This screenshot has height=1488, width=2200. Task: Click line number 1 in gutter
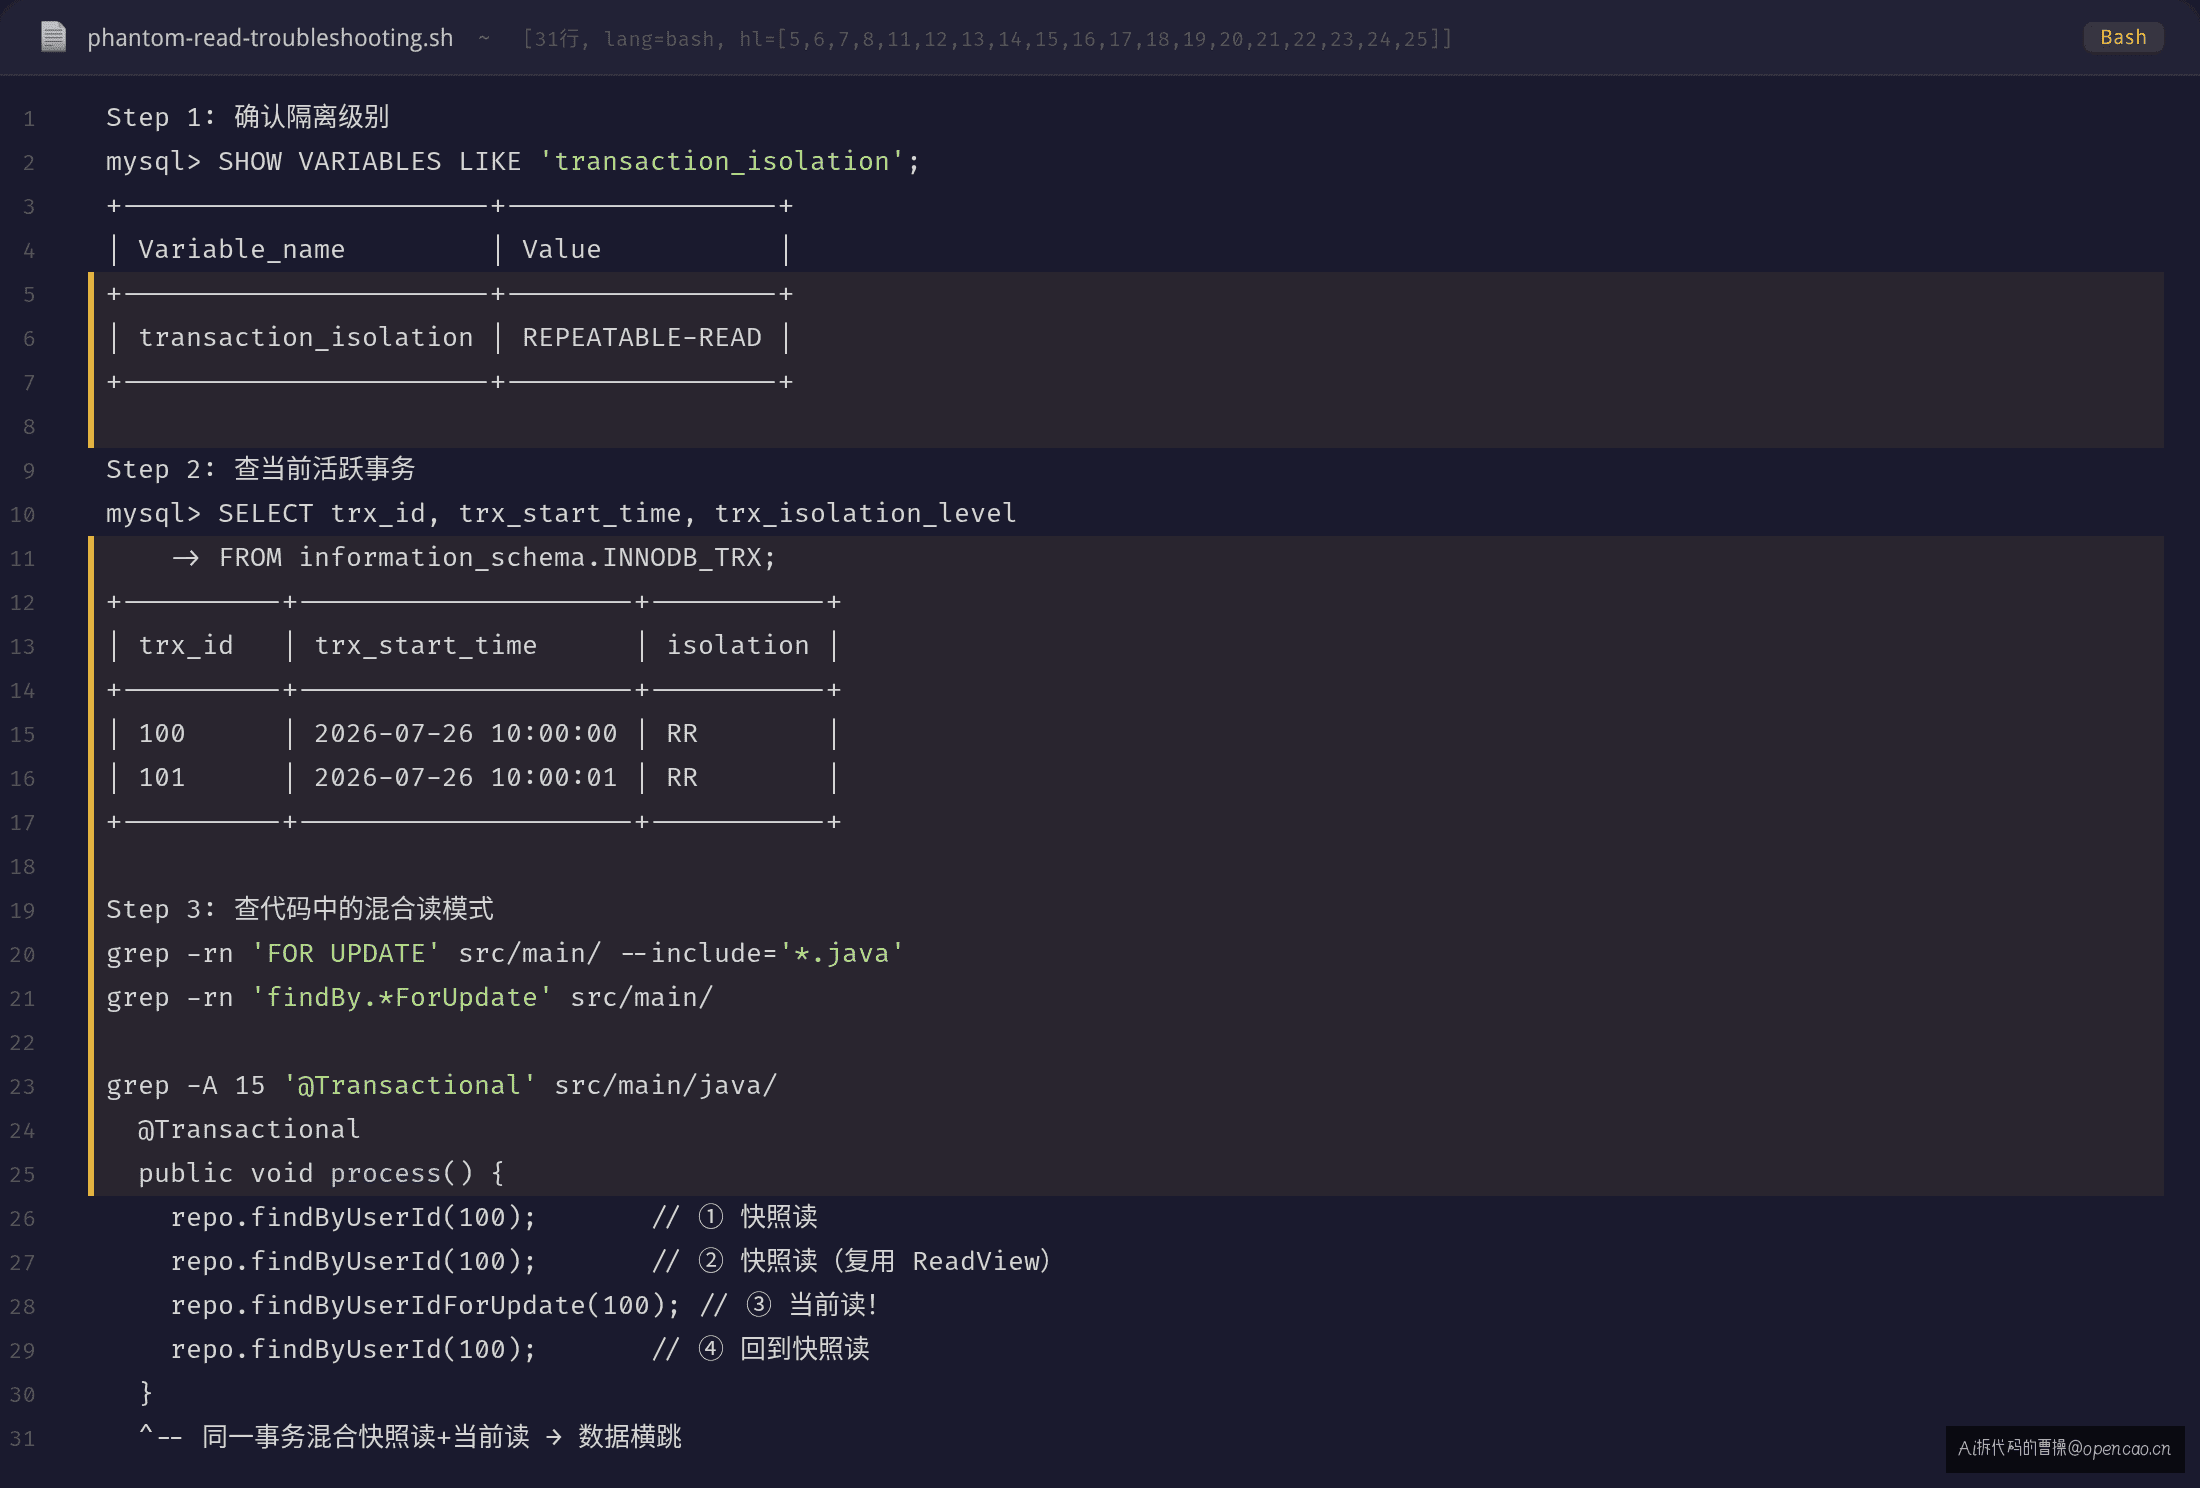[29, 119]
